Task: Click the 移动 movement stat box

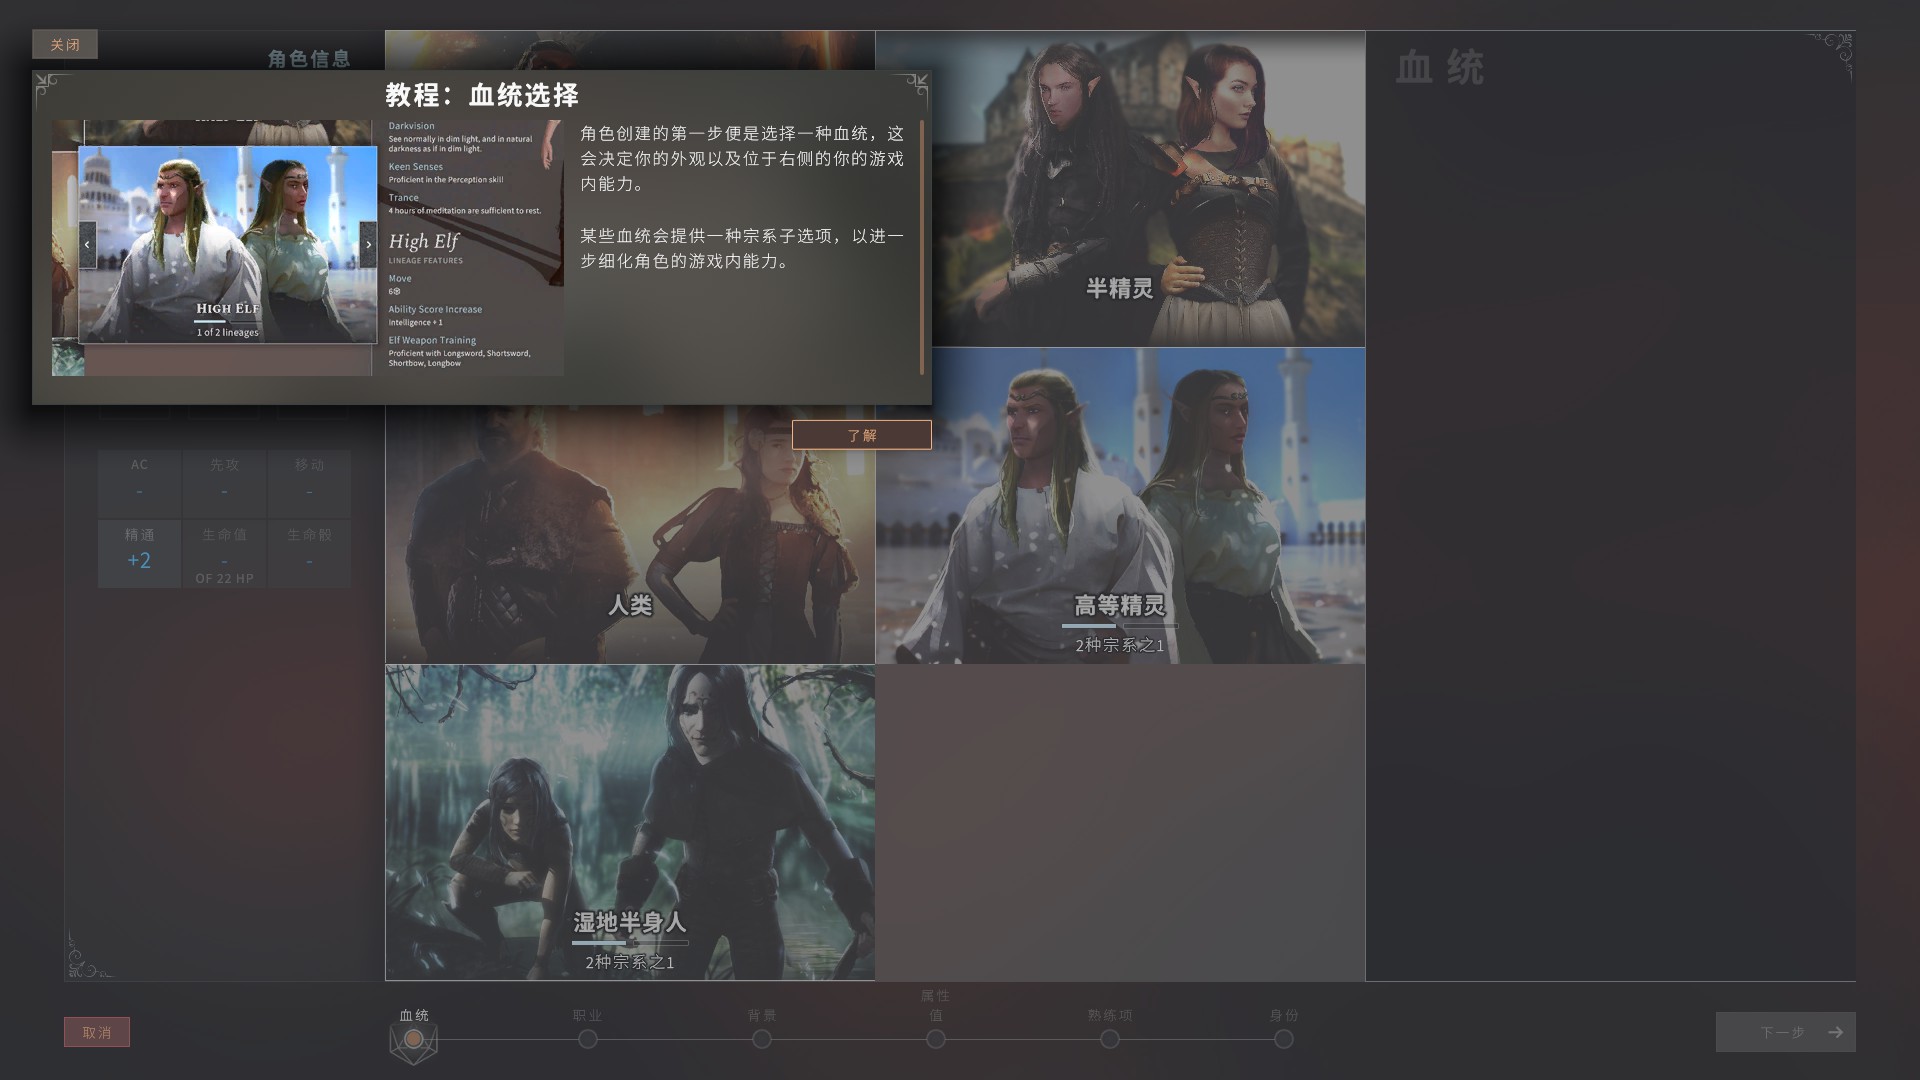Action: click(309, 482)
